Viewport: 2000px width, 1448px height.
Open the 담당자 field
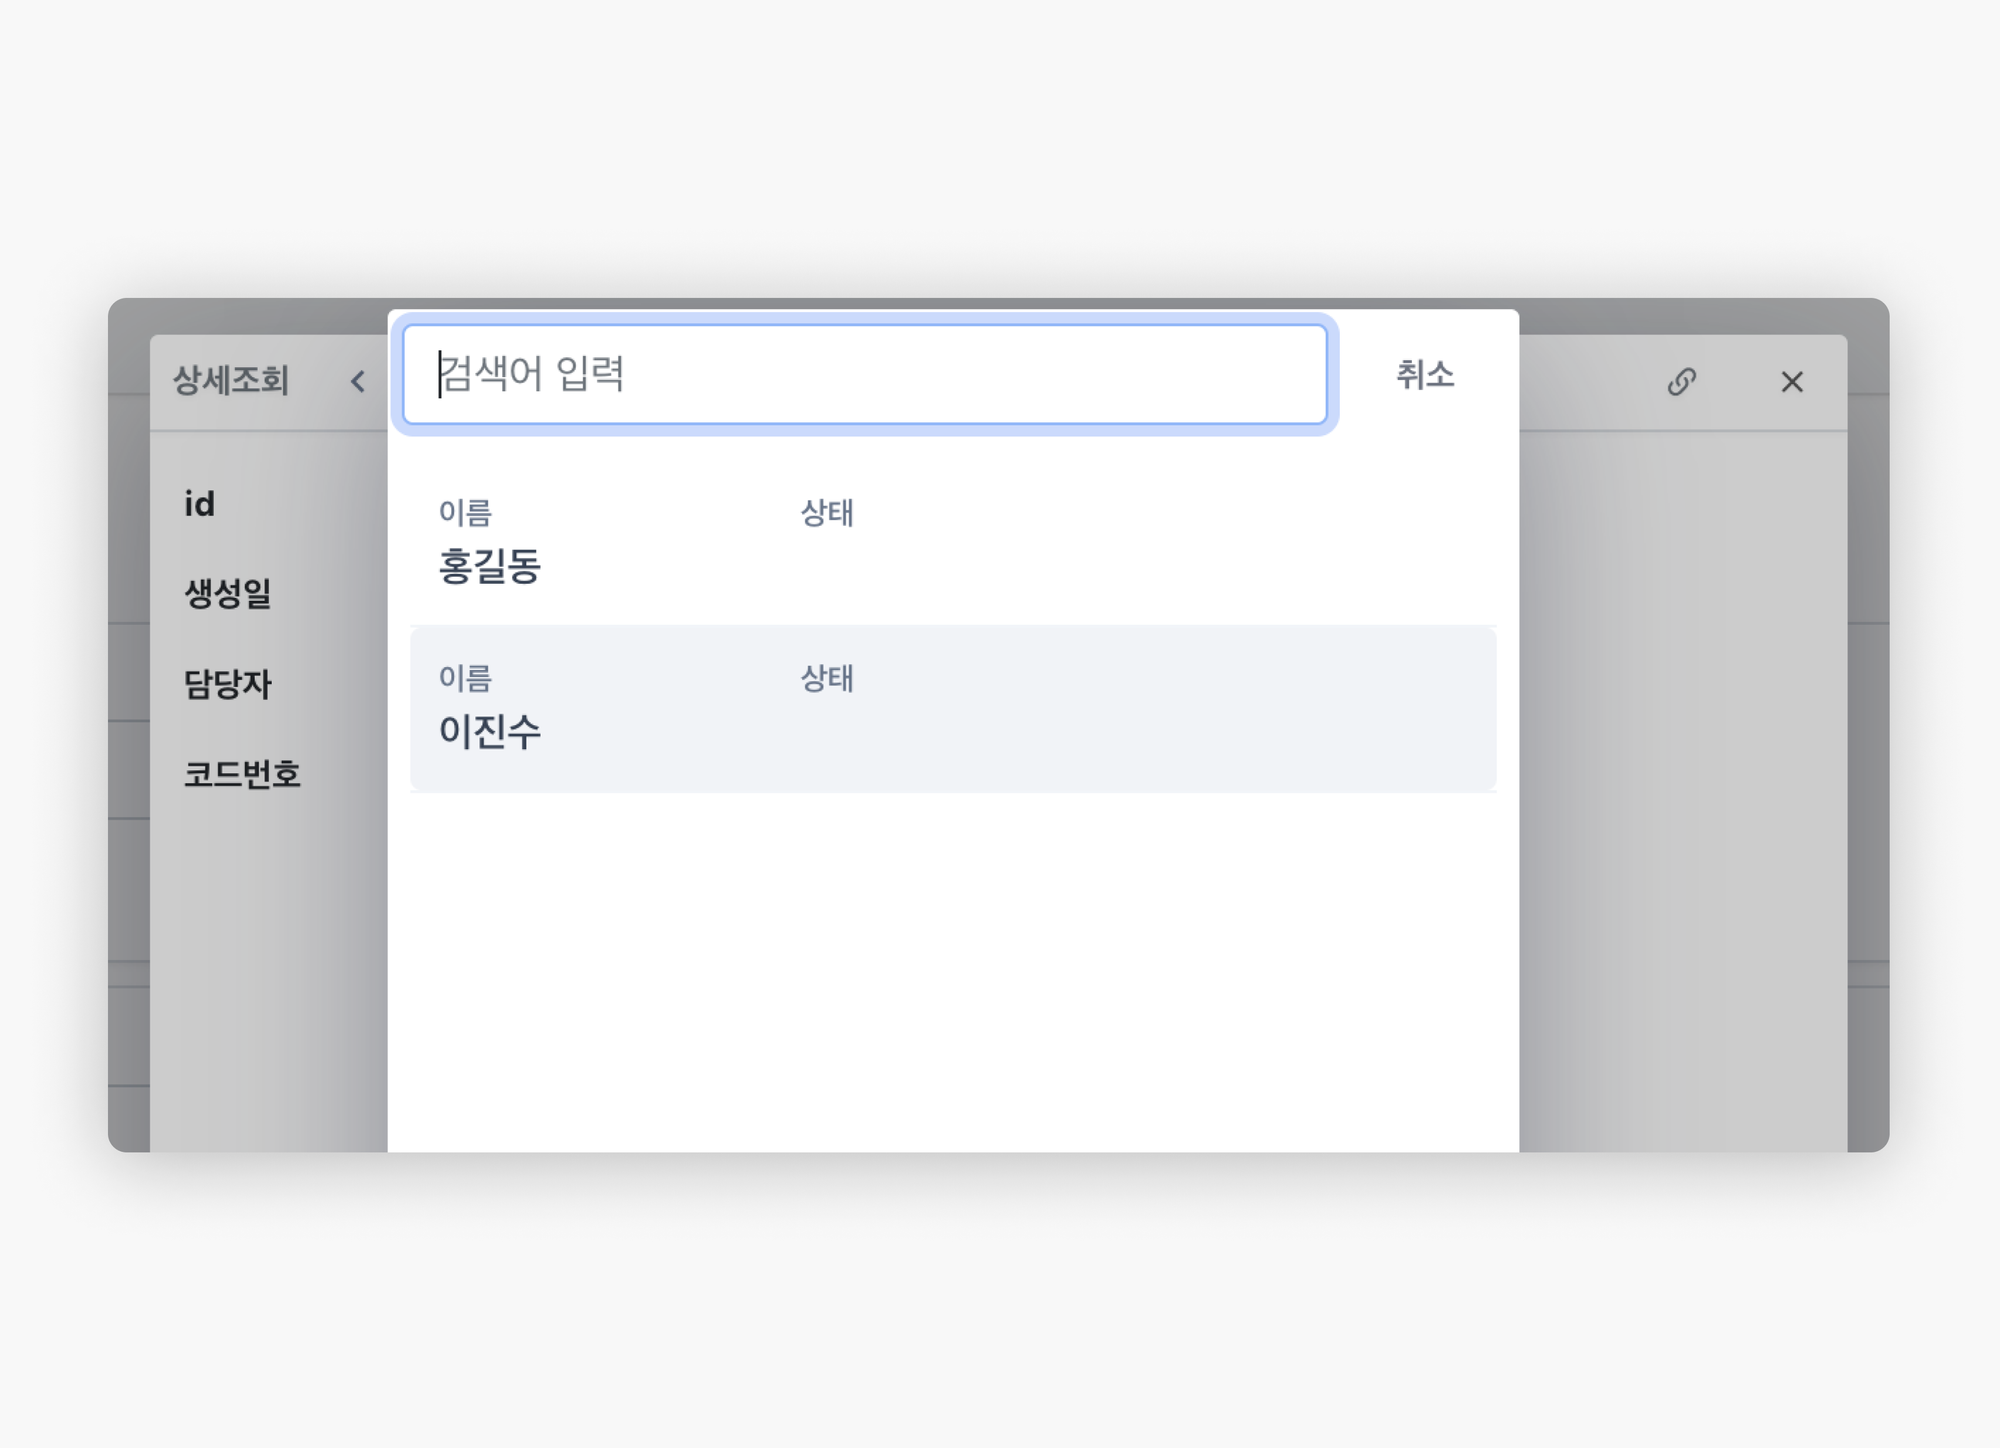[x=228, y=683]
